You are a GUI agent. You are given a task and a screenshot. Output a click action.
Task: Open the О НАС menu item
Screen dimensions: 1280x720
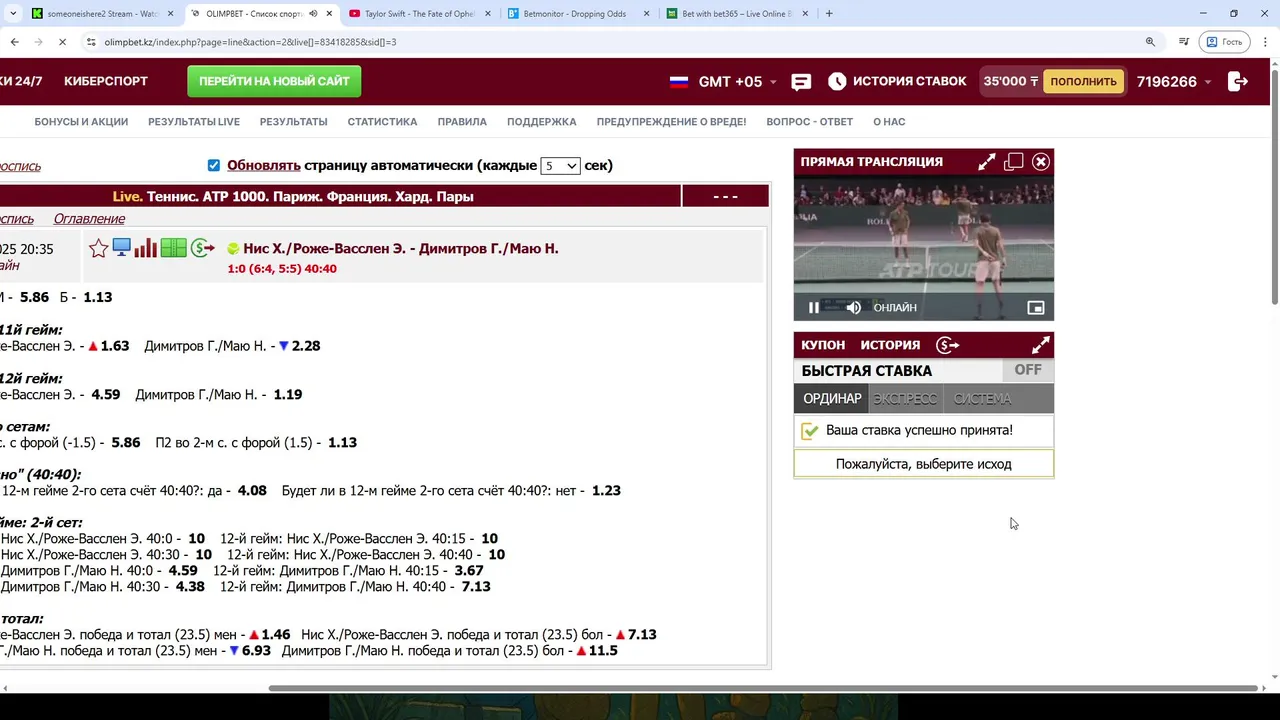click(x=889, y=122)
